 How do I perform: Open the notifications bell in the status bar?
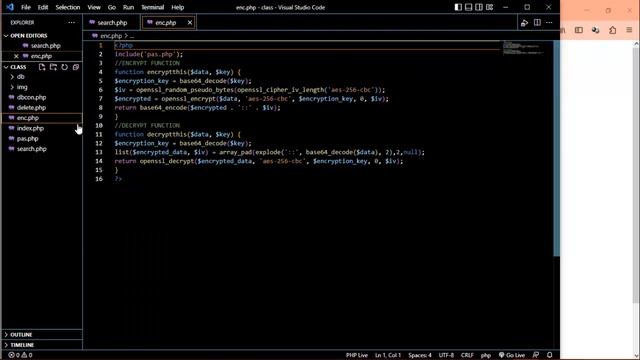(549, 355)
